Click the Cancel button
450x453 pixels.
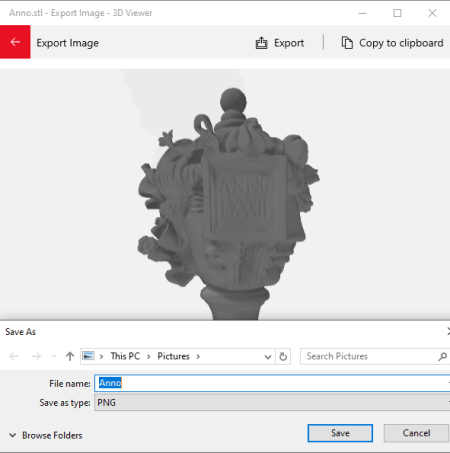pyautogui.click(x=416, y=433)
